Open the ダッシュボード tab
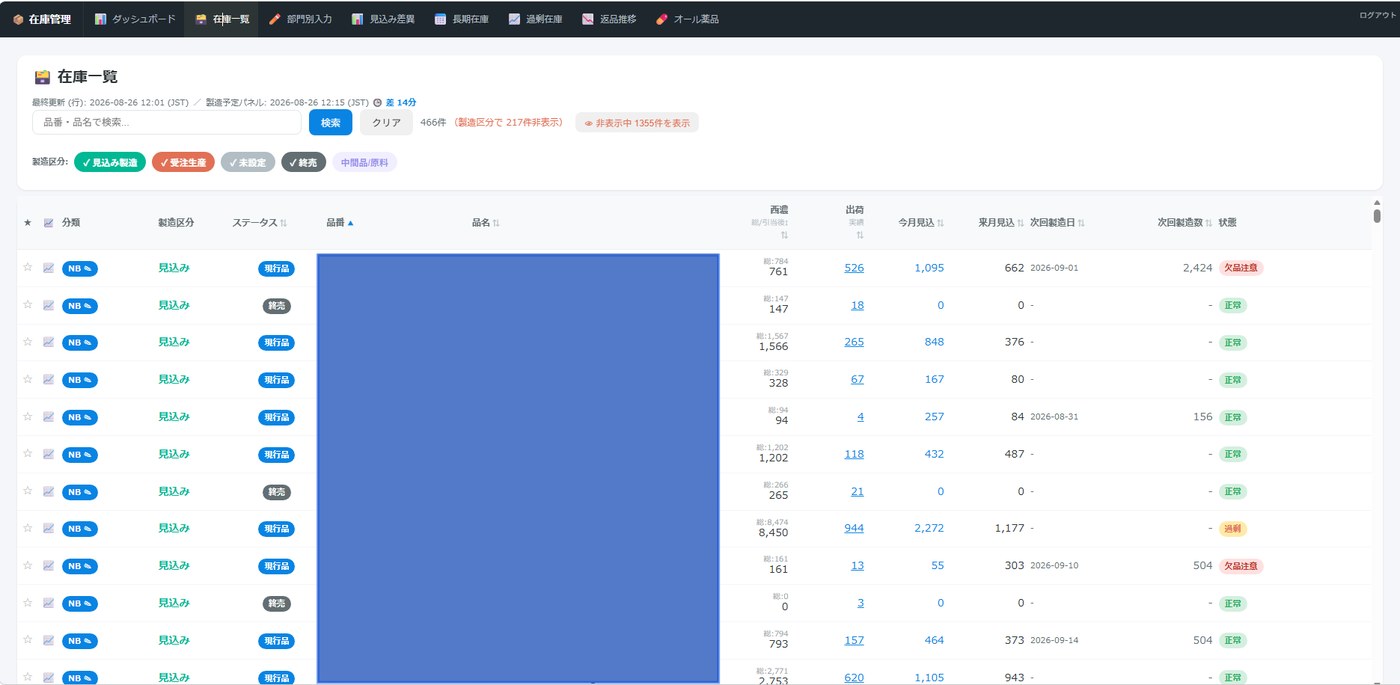 click(x=135, y=19)
